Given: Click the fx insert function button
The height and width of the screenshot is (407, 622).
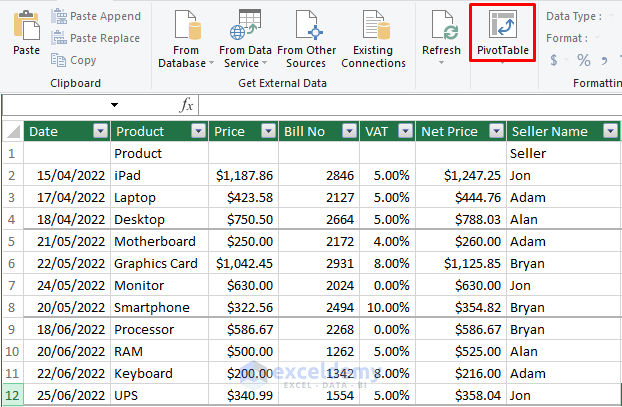Looking at the screenshot, I should point(186,105).
